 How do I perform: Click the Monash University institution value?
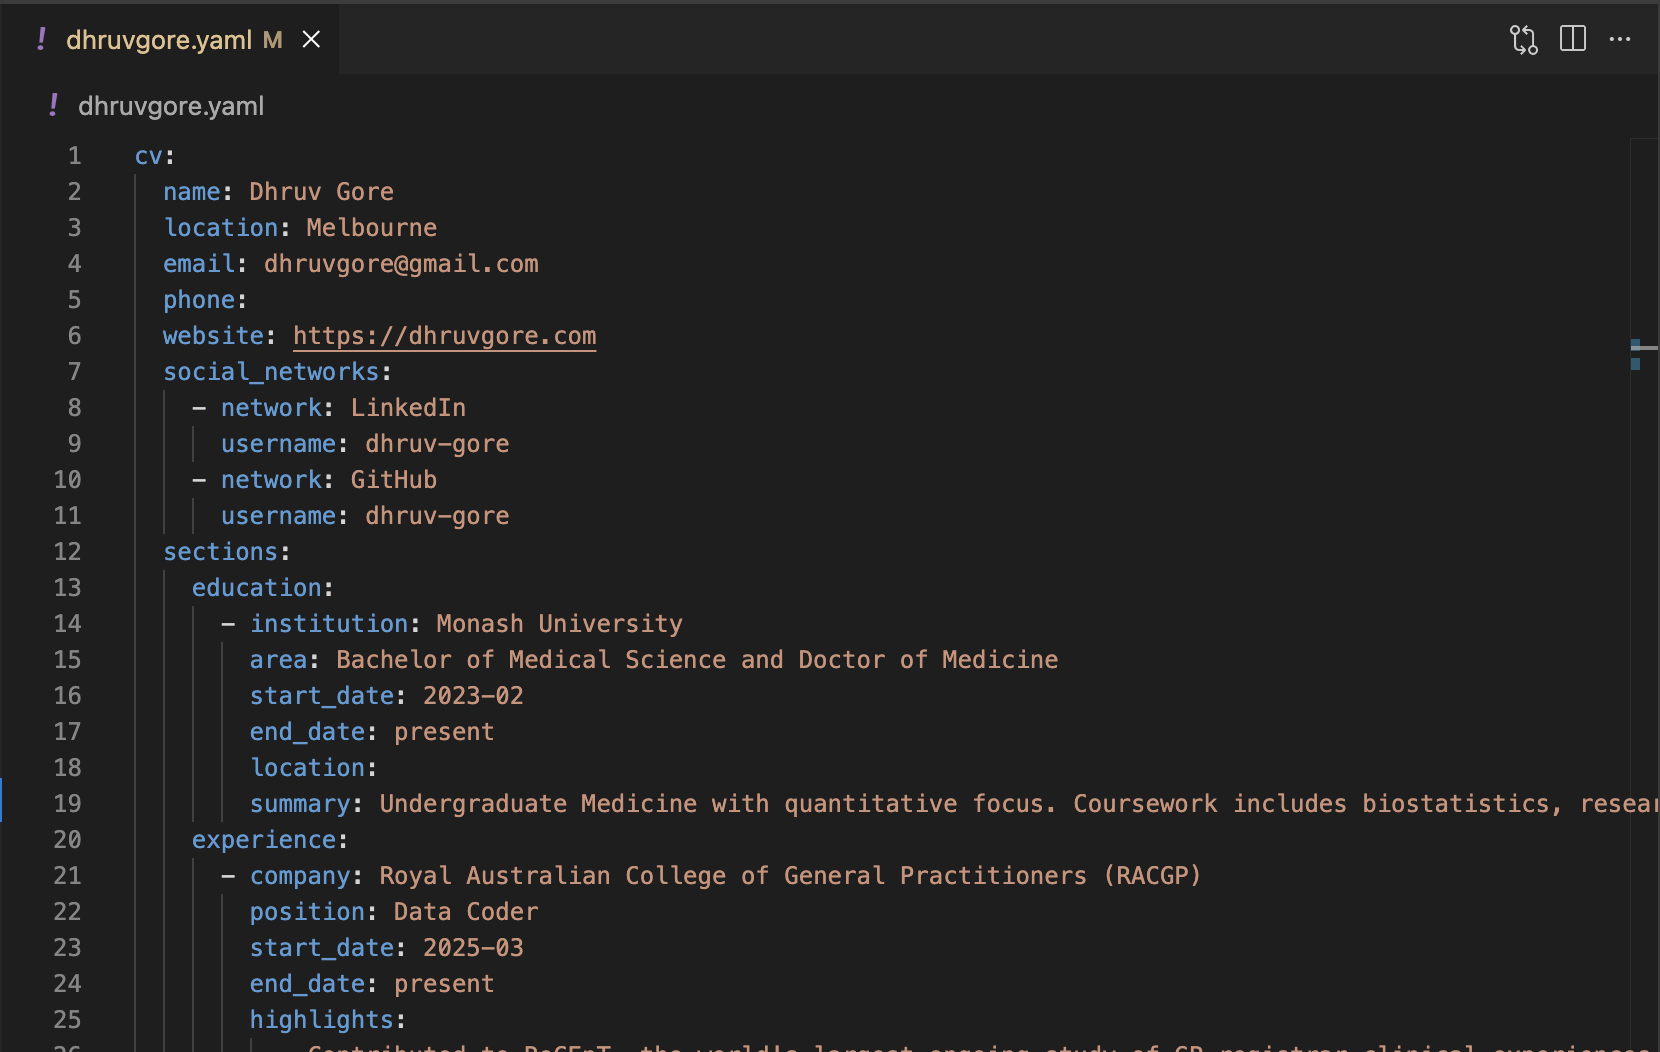coord(559,624)
